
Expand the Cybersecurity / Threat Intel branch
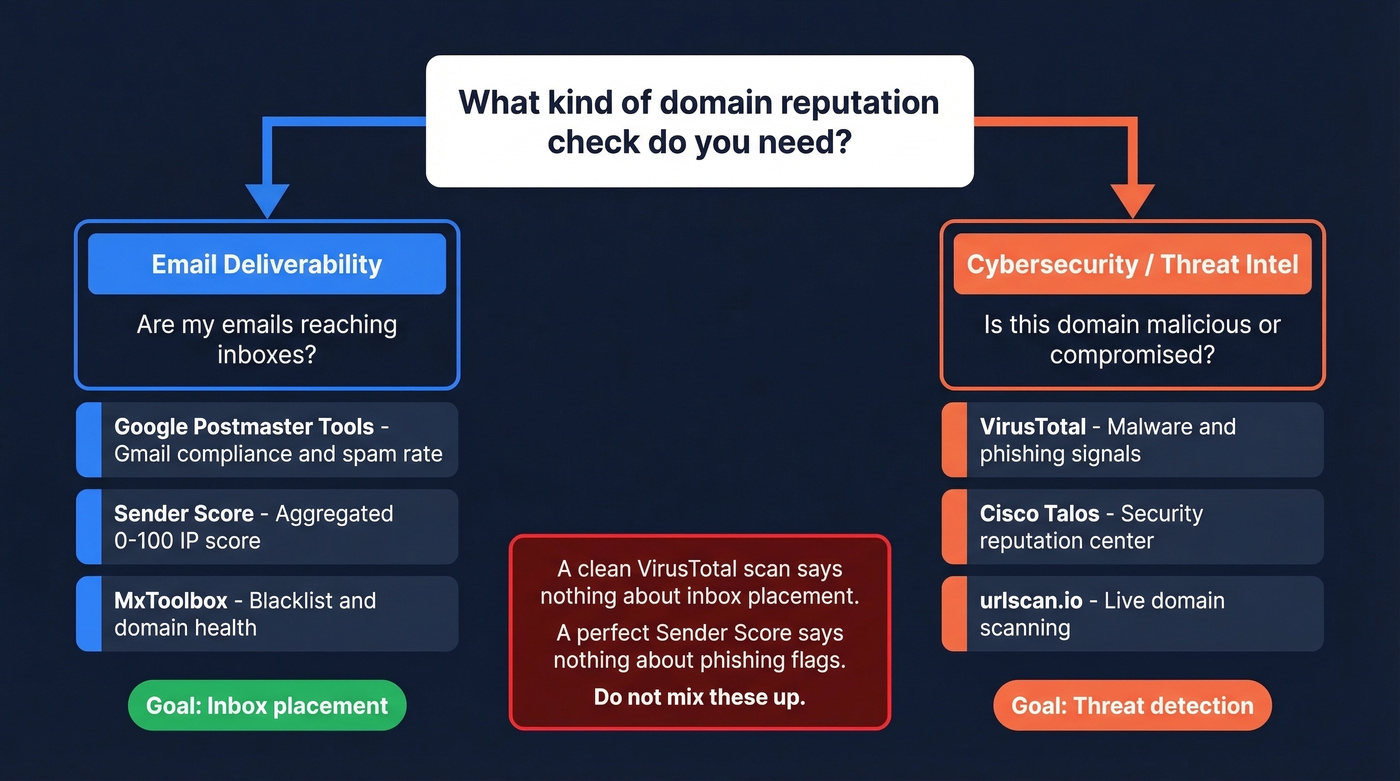click(x=1132, y=305)
